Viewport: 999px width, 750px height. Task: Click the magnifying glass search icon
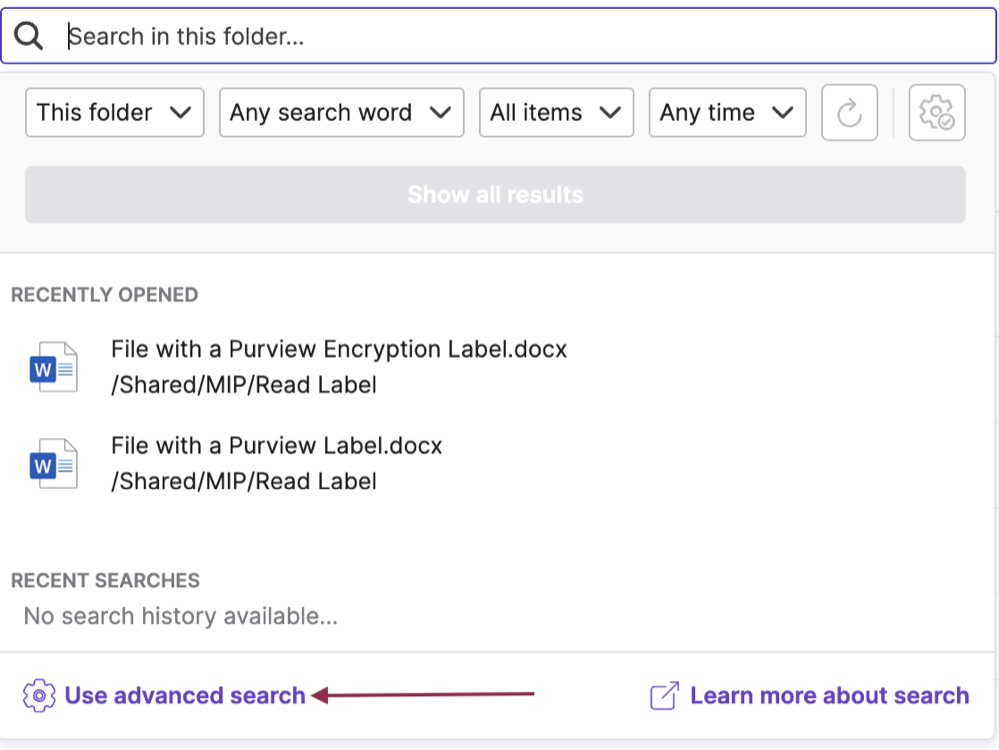pos(28,35)
